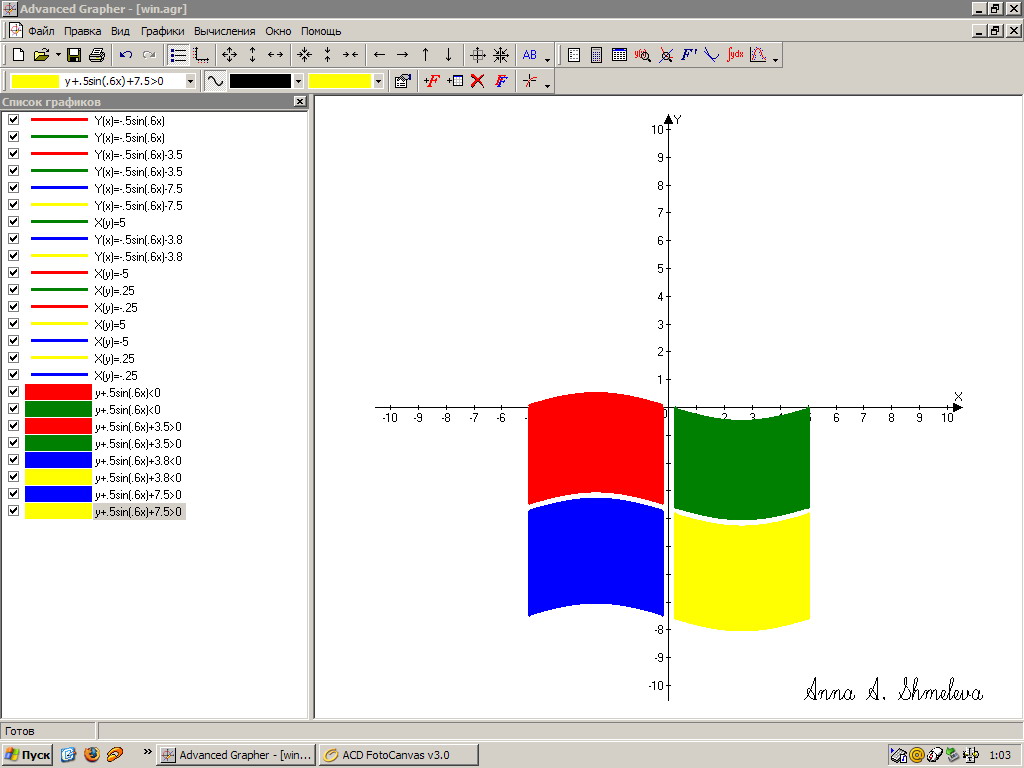1024x768 pixels.
Task: Open the yellow fill color dropdown
Action: click(378, 81)
